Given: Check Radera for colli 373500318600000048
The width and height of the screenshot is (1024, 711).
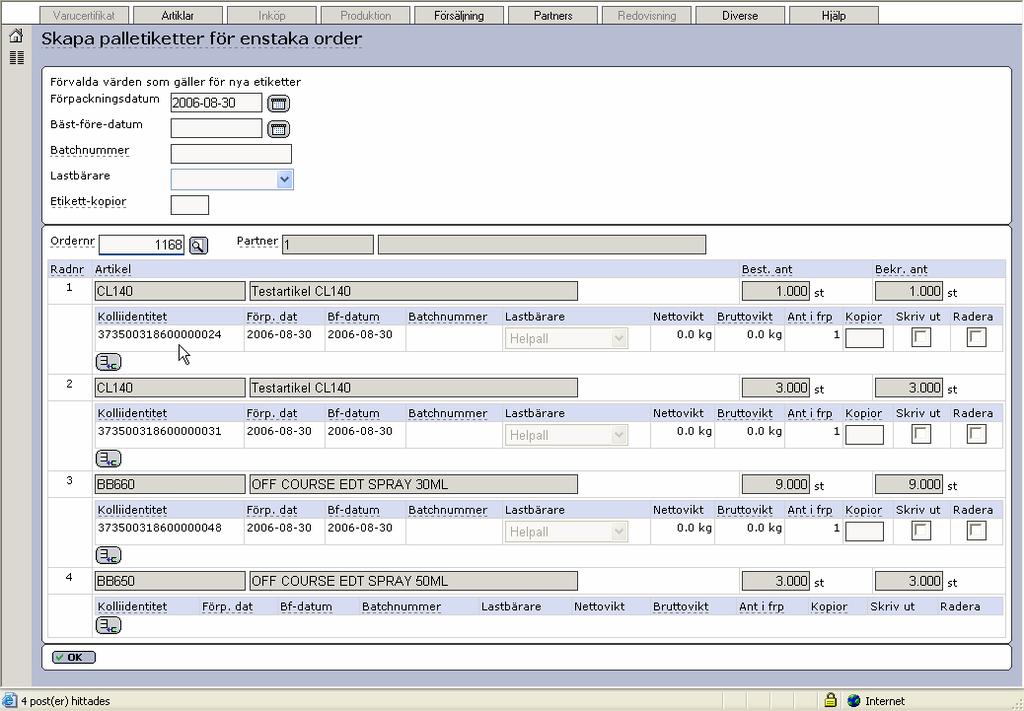Looking at the screenshot, I should [976, 530].
